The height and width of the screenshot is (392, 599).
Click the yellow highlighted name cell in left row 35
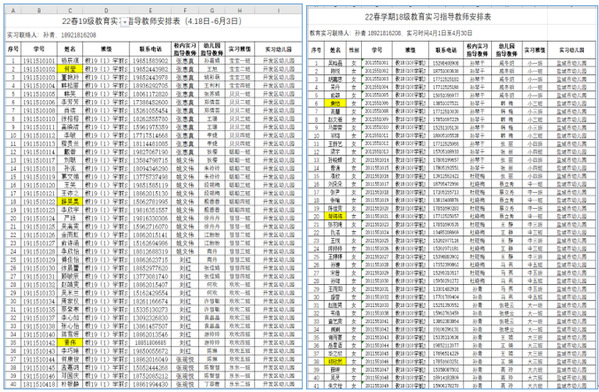[x=70, y=343]
